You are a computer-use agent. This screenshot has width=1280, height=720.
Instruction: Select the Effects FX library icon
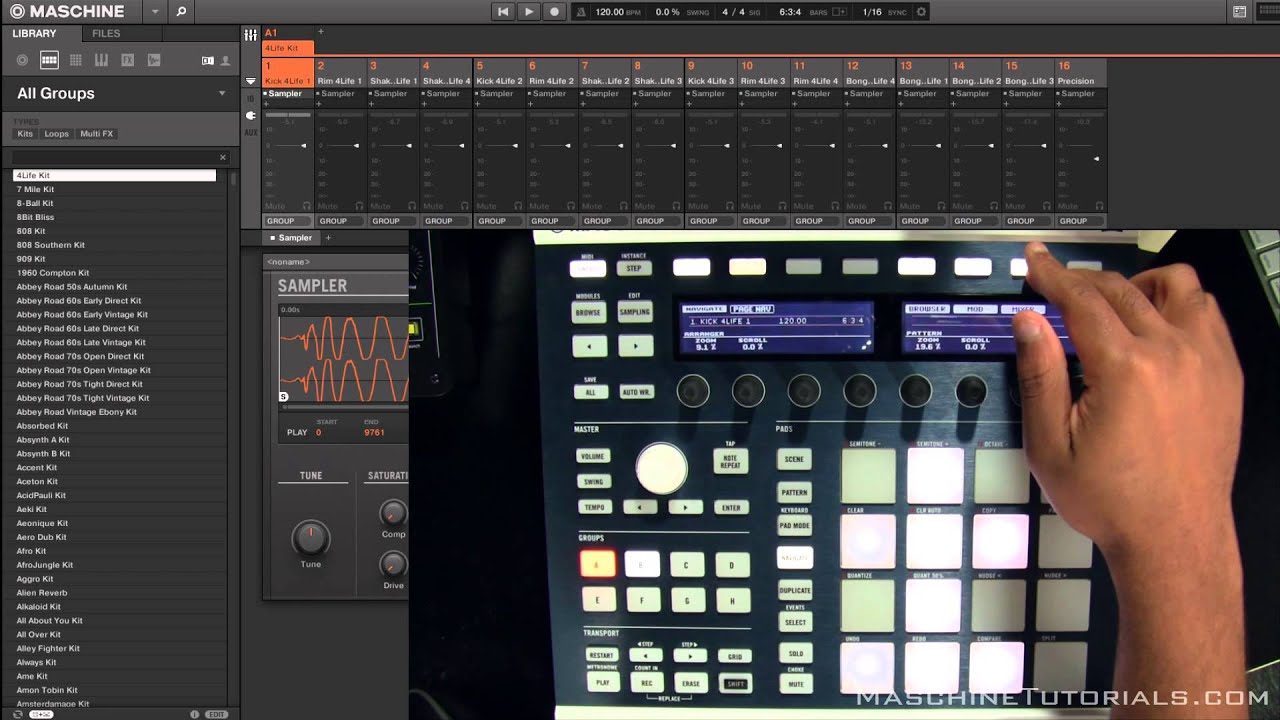pyautogui.click(x=127, y=61)
